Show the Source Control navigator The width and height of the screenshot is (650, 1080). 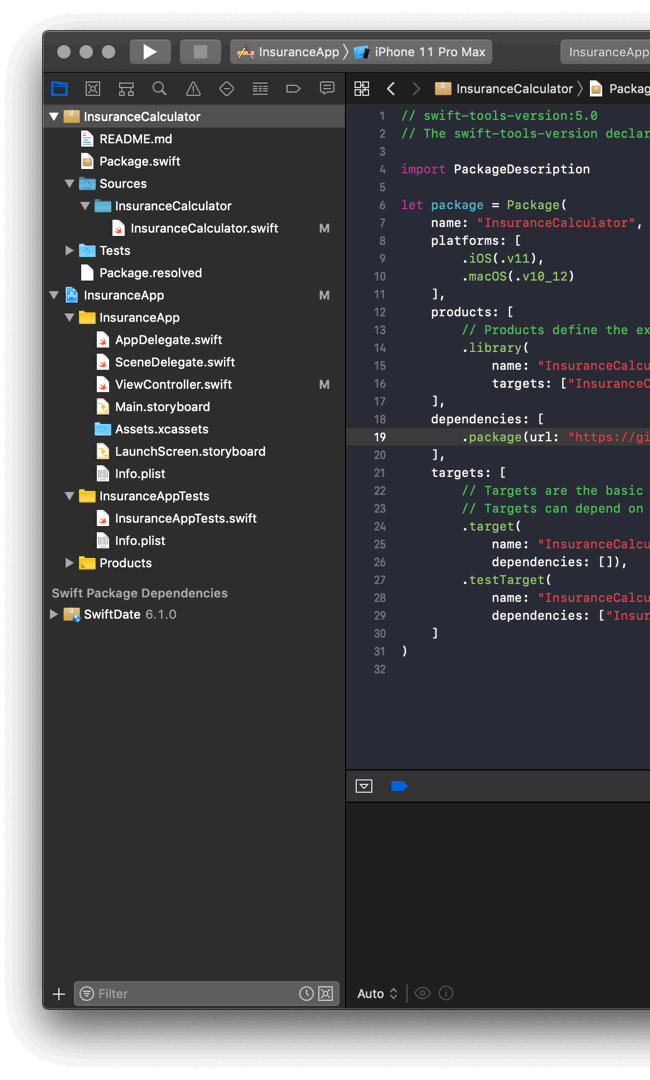(93, 88)
